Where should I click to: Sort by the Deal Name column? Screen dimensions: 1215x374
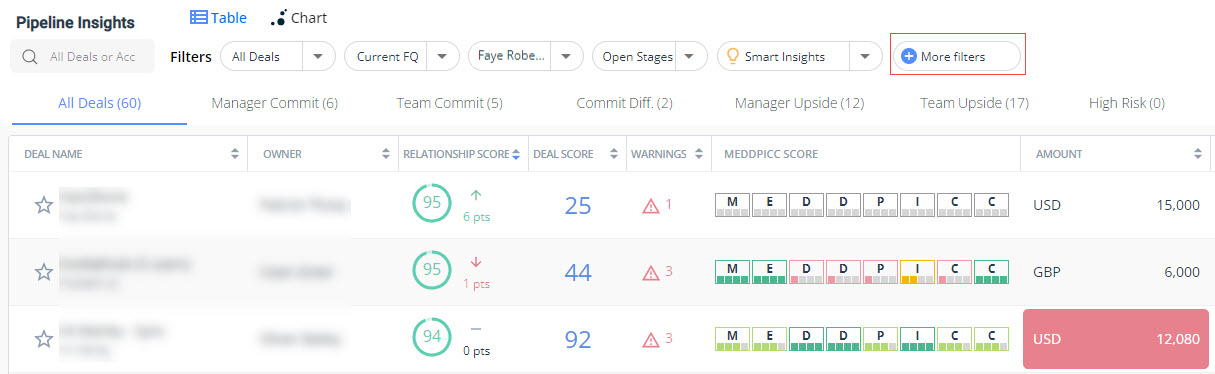point(235,154)
